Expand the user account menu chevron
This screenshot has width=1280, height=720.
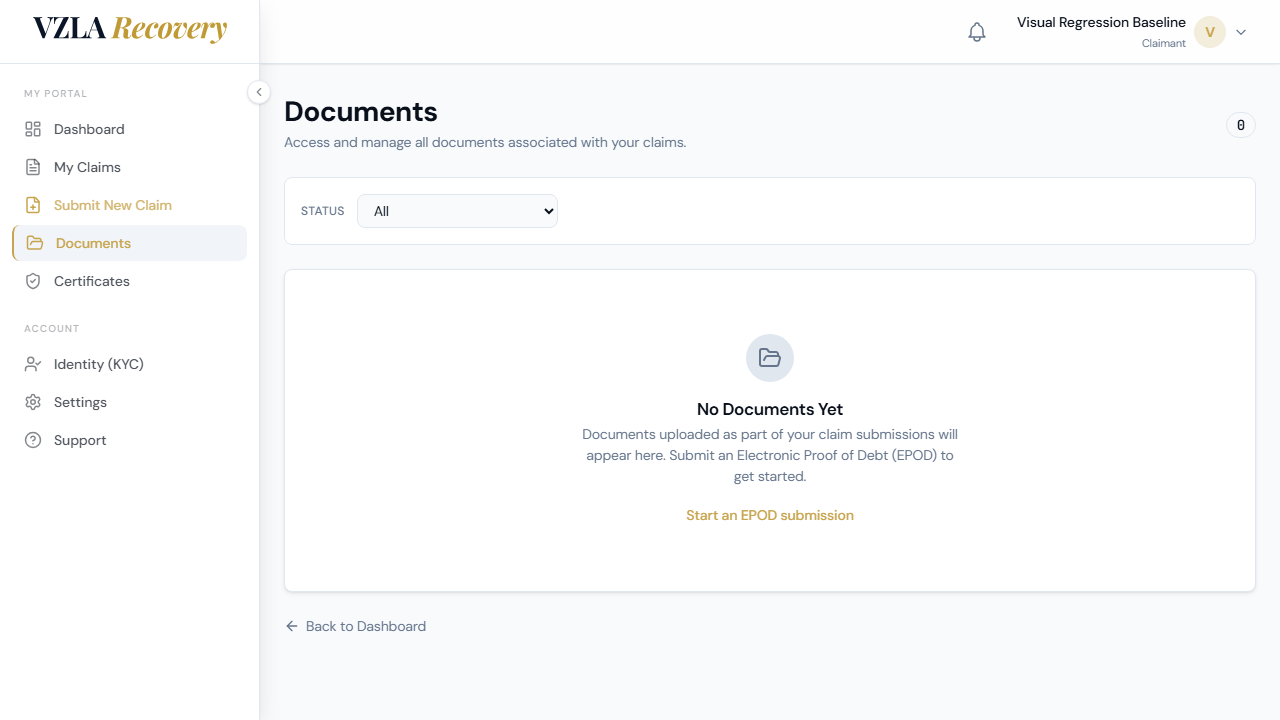[1241, 32]
